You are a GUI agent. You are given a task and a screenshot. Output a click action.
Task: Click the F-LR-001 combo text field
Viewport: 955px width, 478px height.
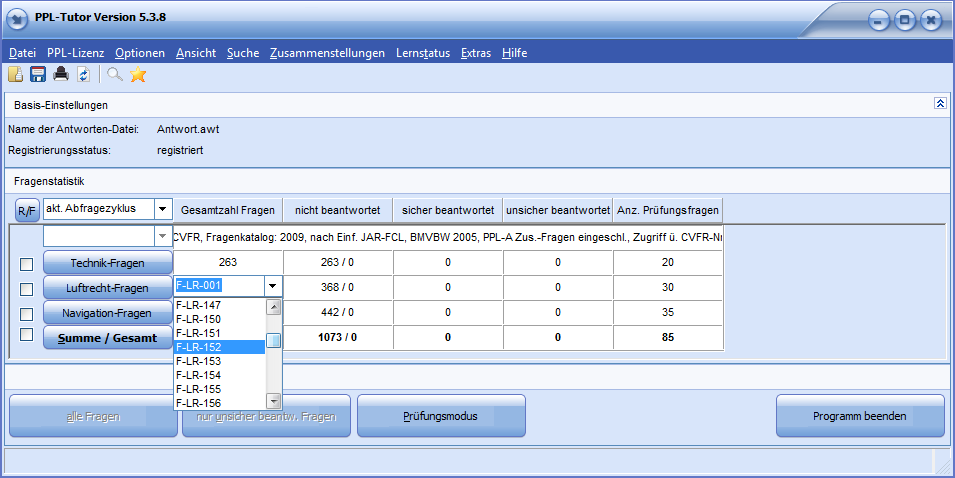(219, 286)
